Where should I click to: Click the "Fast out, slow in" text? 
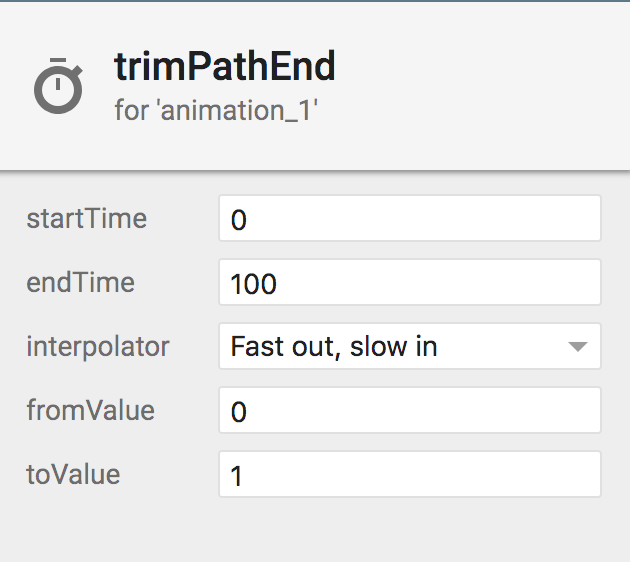[x=333, y=346]
